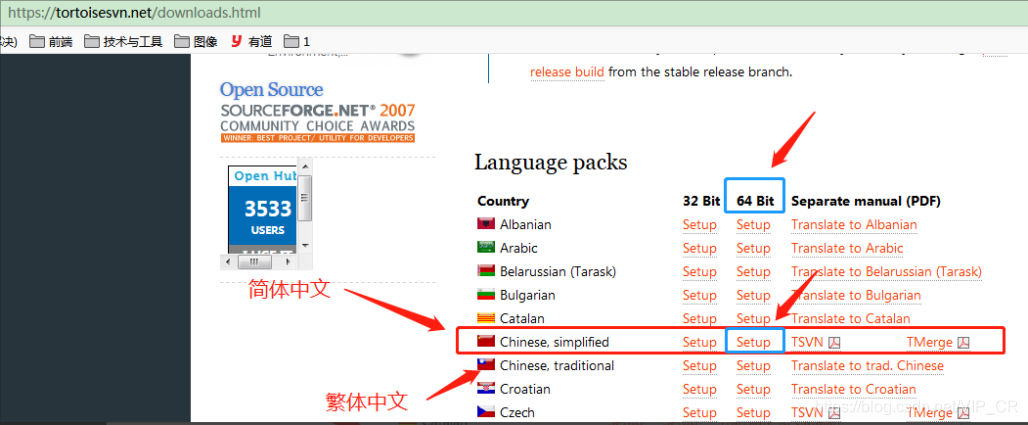Open Chinese simplified TMerge PDF manual
1028x425 pixels.
pos(938,342)
